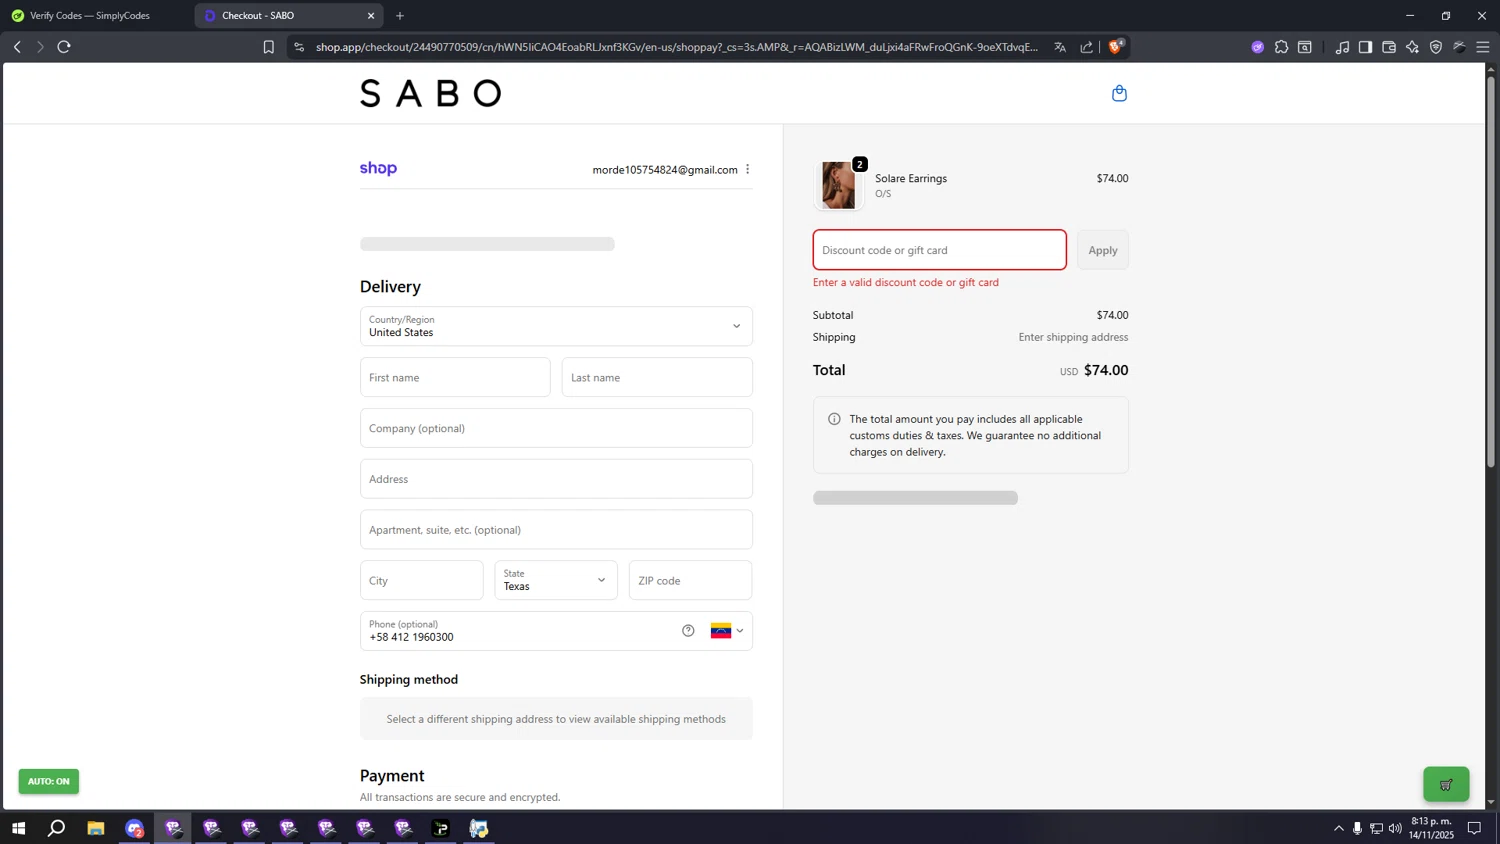Open Windows Start menu
The width and height of the screenshot is (1500, 844).
point(18,828)
